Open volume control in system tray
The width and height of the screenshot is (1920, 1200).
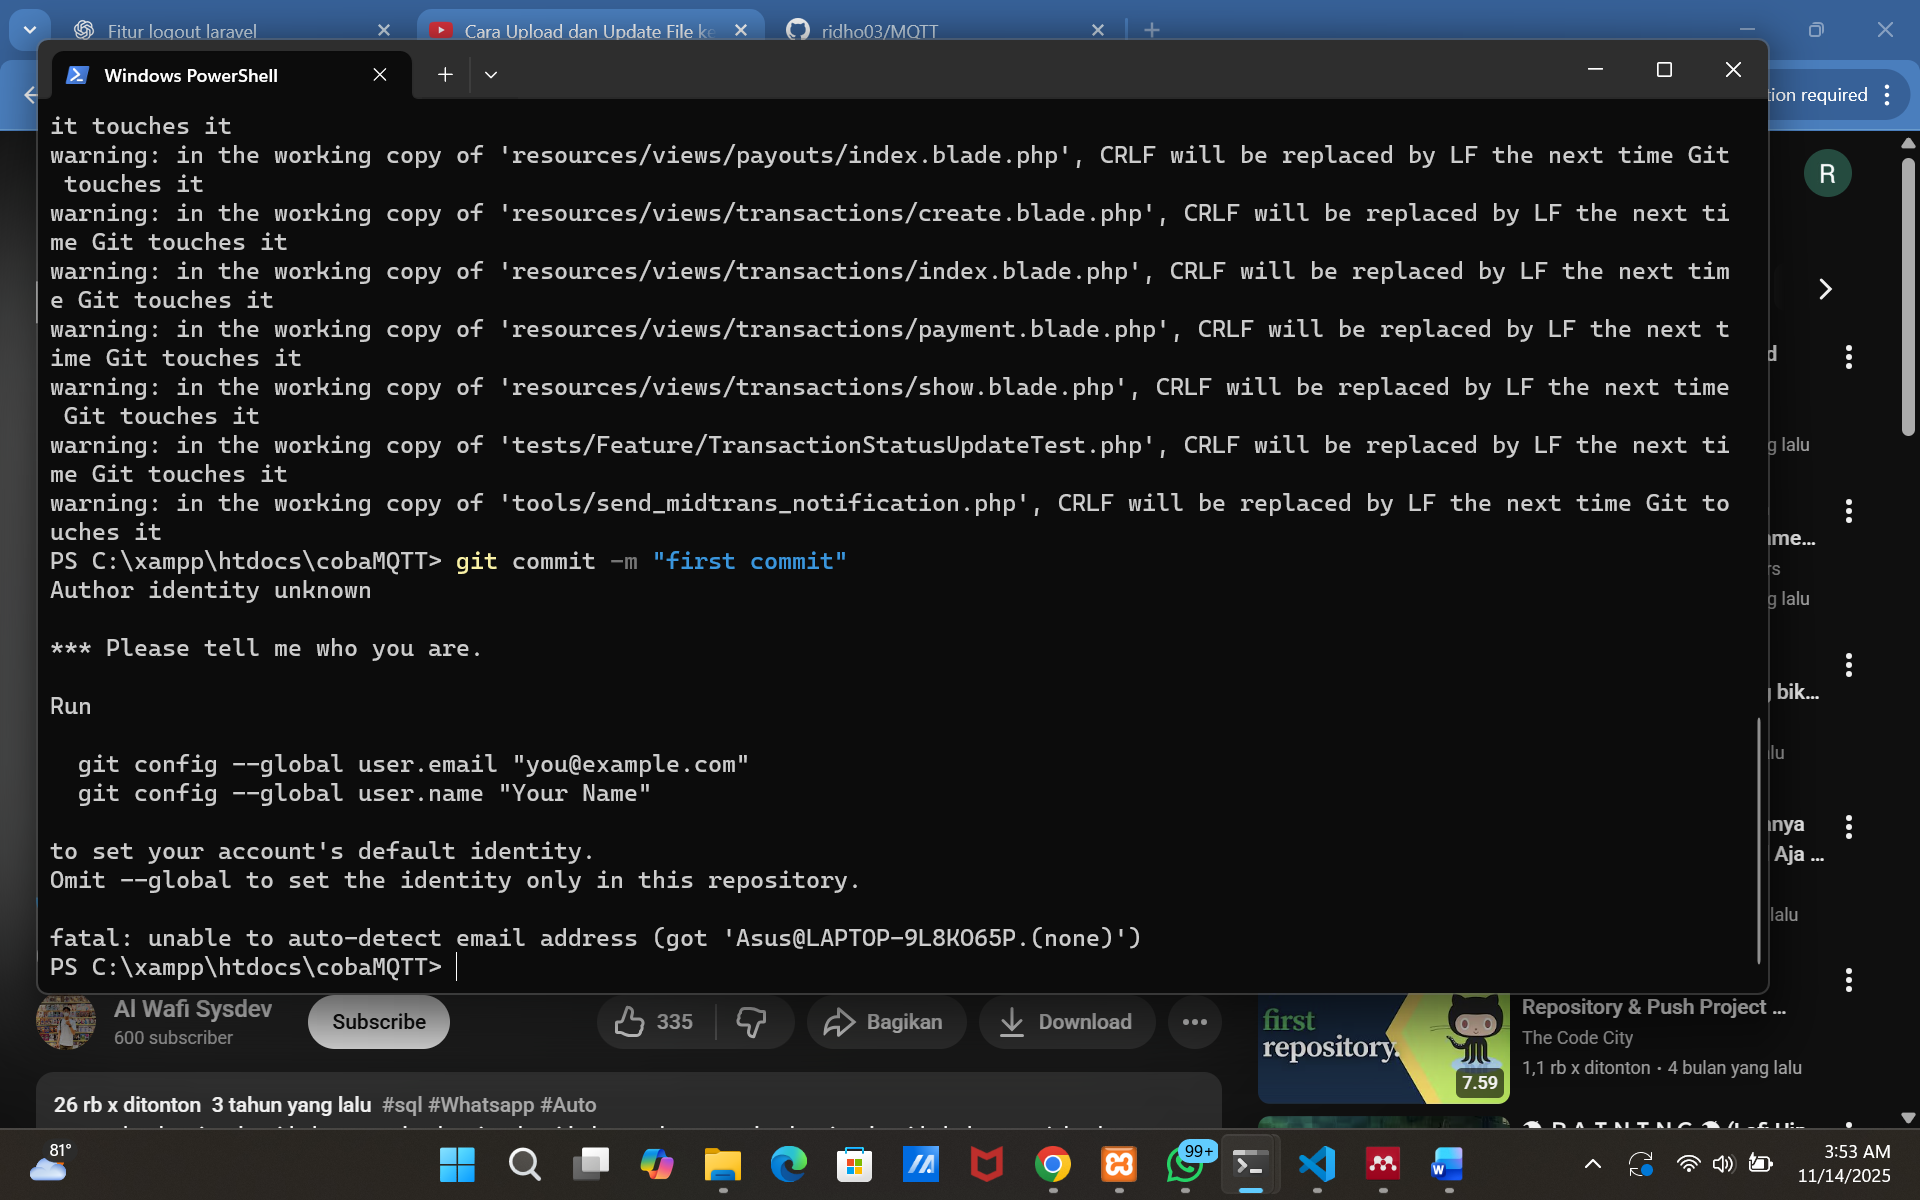(x=1723, y=1164)
